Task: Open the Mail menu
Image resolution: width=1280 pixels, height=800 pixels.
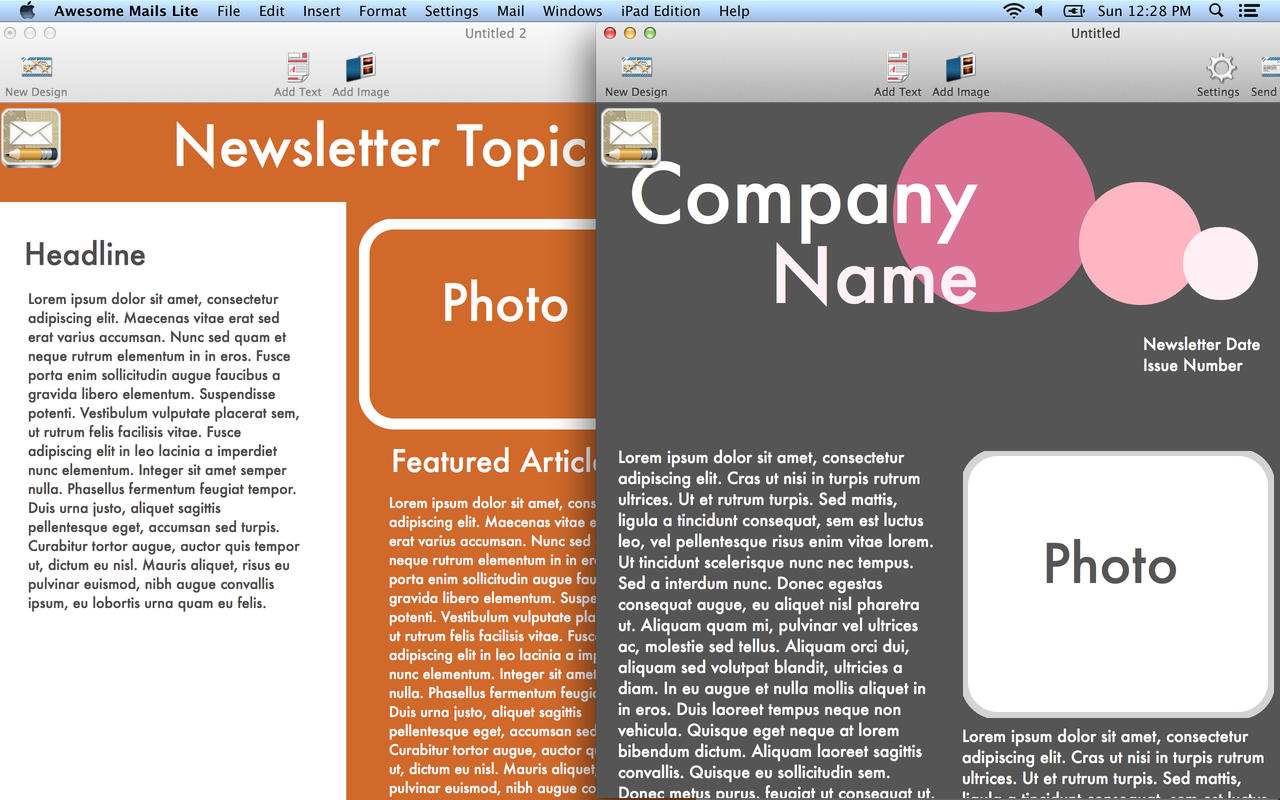Action: point(510,11)
